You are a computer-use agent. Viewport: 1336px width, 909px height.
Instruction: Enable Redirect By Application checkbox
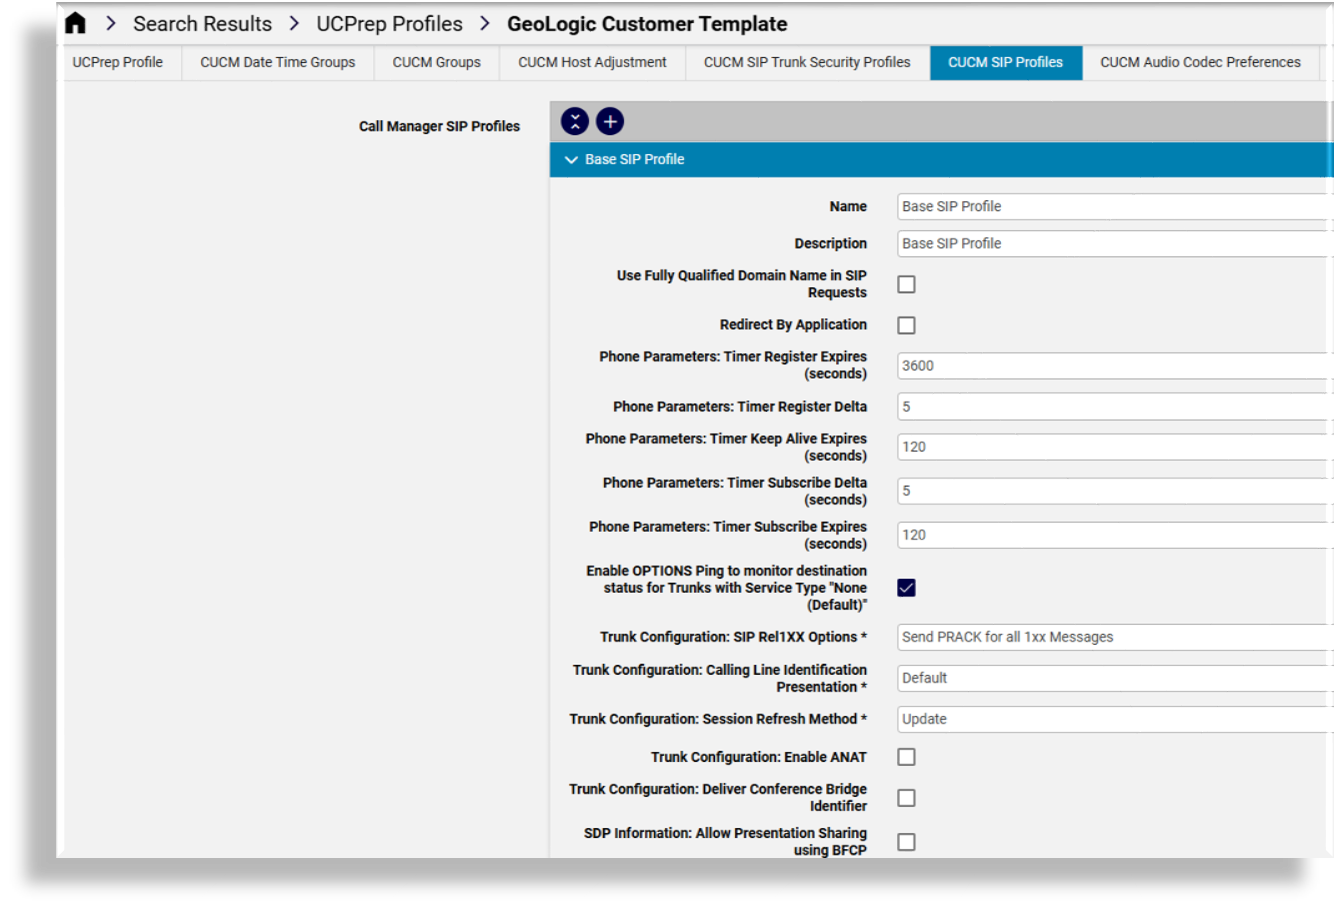(x=906, y=325)
